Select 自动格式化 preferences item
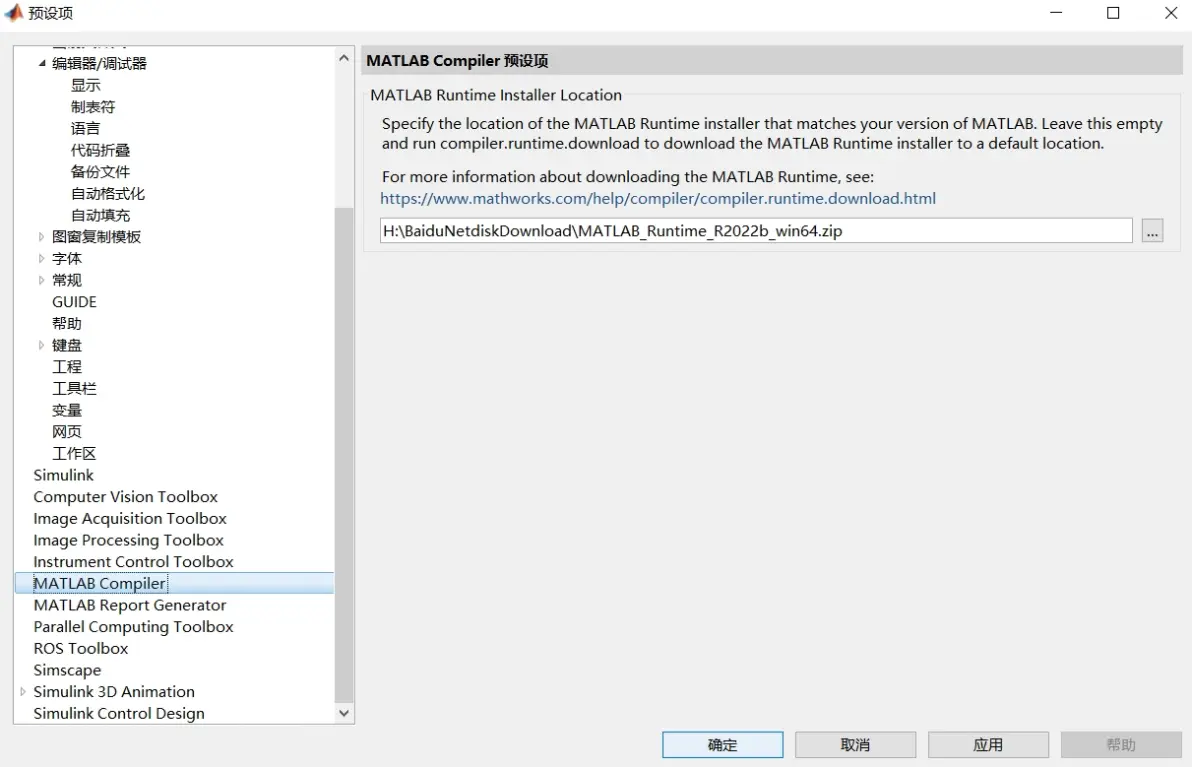The image size is (1192, 767). [x=107, y=194]
